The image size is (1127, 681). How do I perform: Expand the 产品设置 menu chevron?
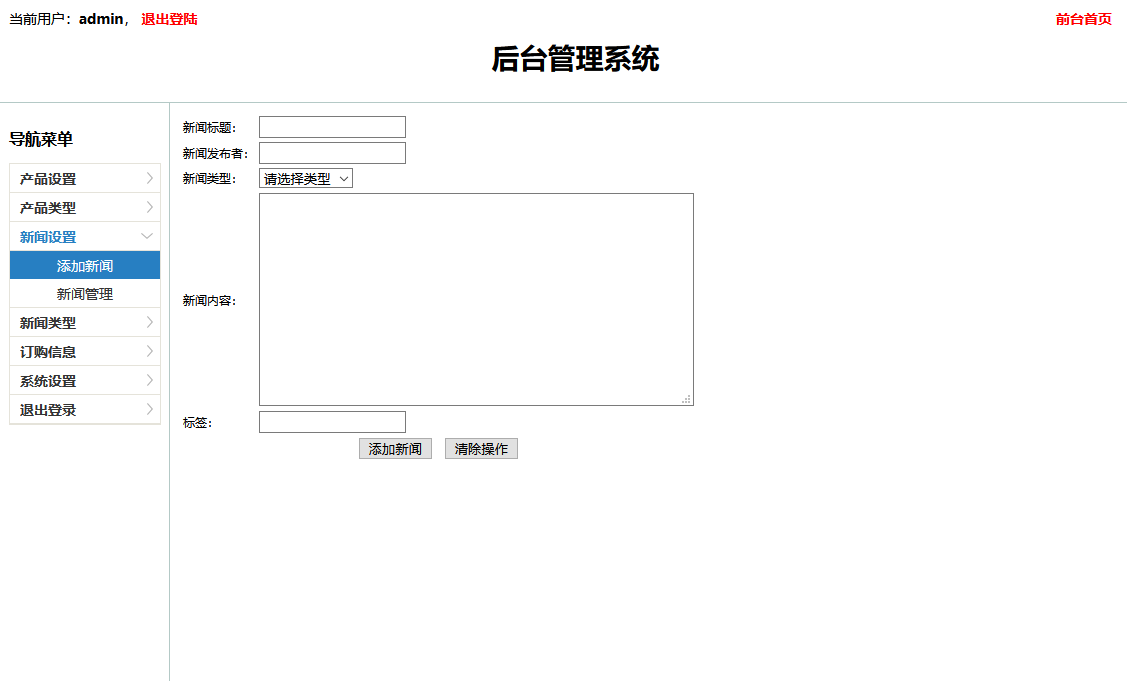(x=149, y=179)
